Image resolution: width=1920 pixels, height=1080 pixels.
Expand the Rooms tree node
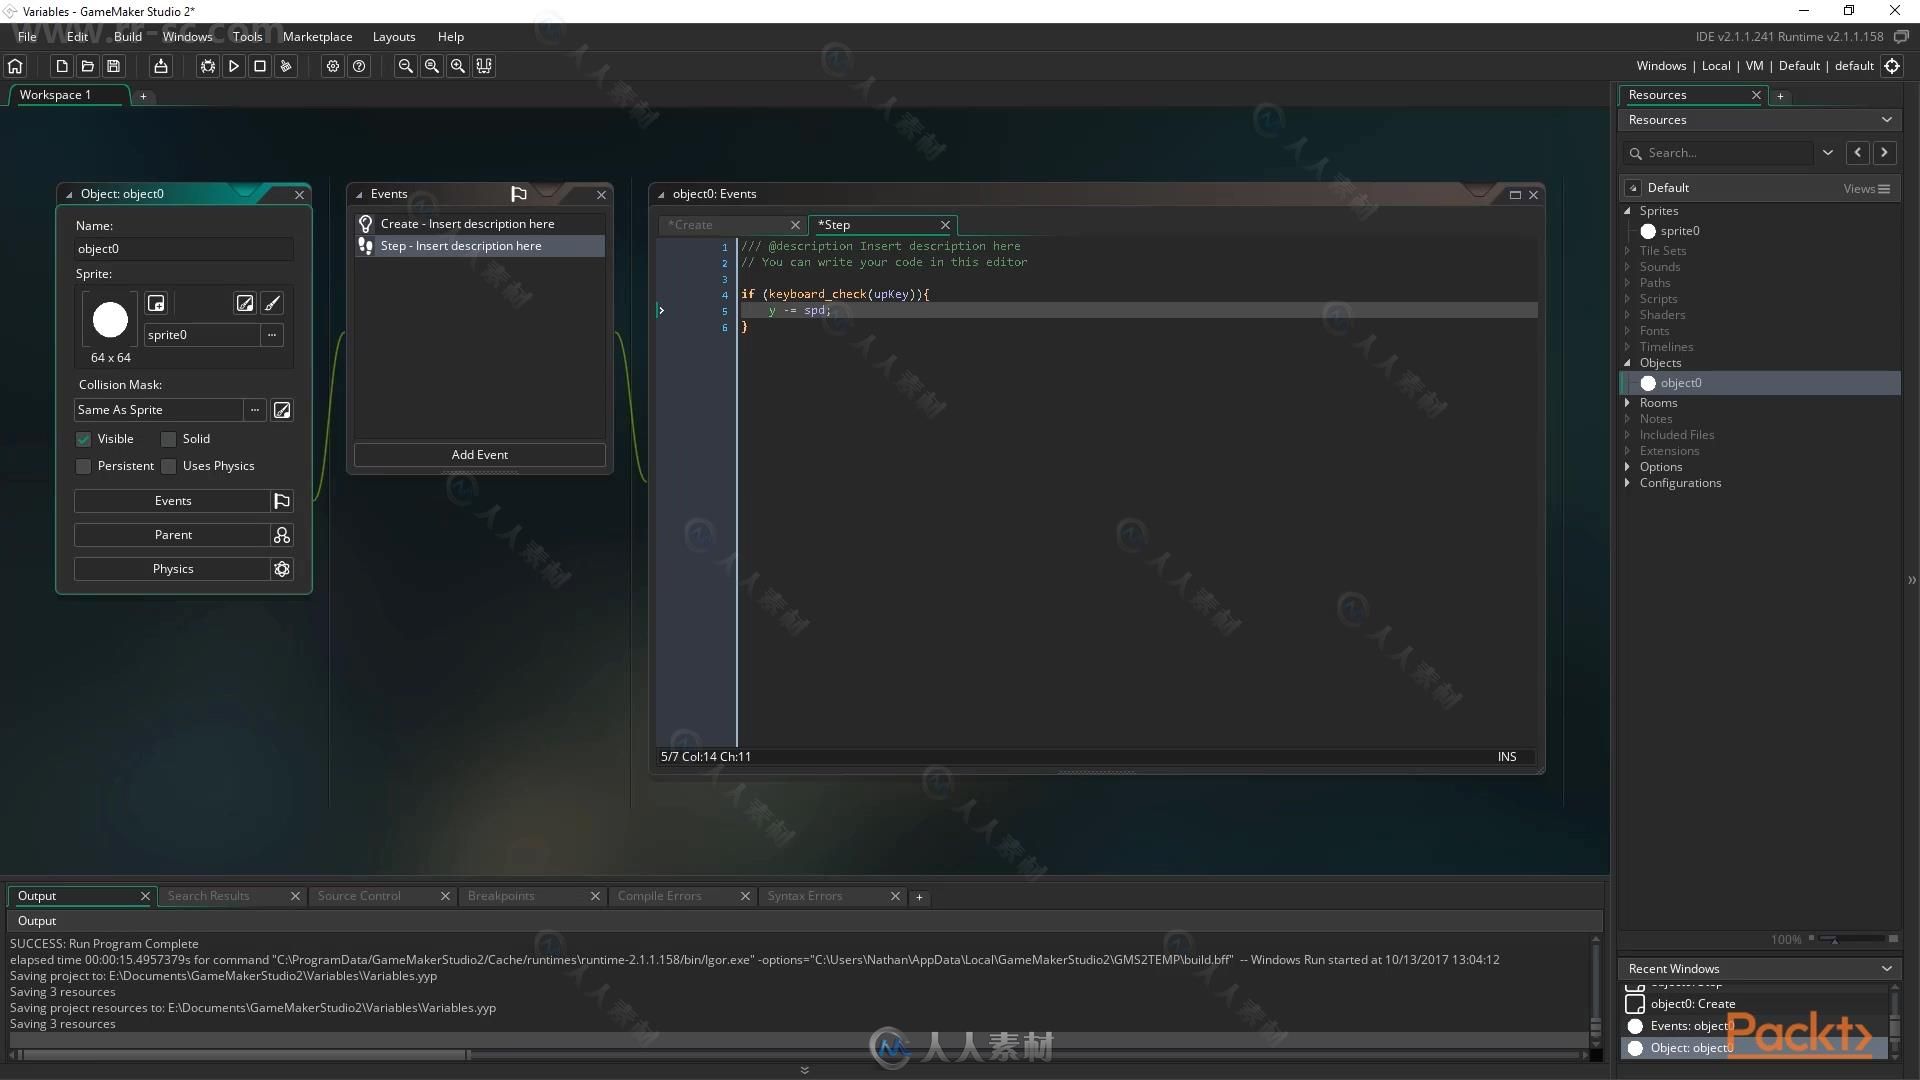pos(1628,403)
